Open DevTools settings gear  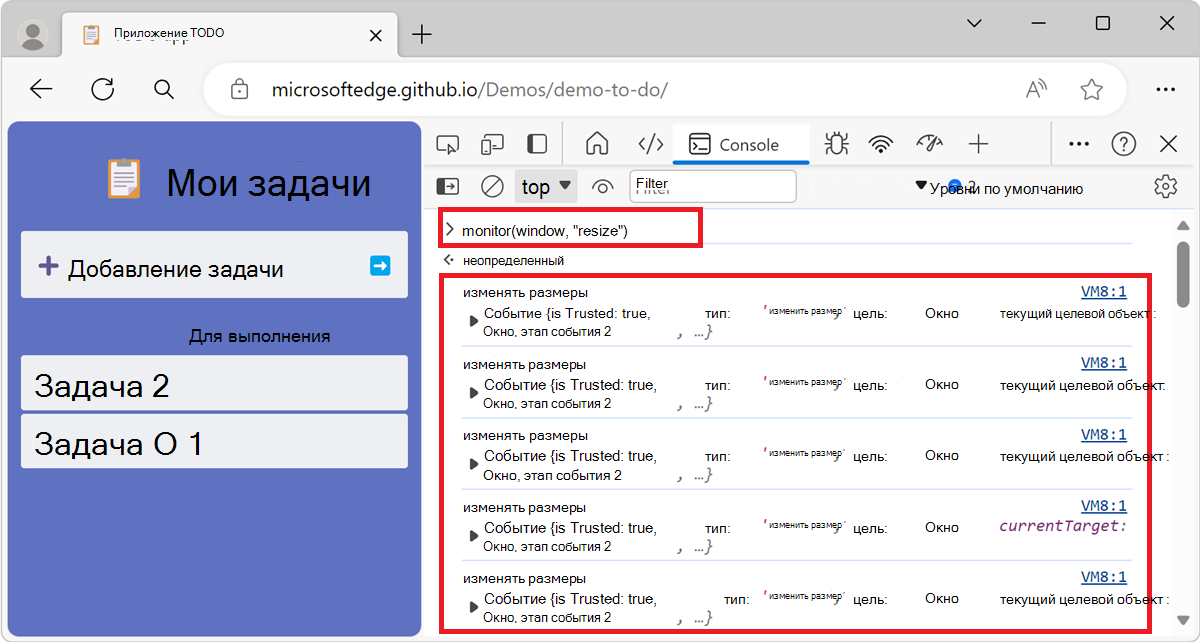[1165, 186]
